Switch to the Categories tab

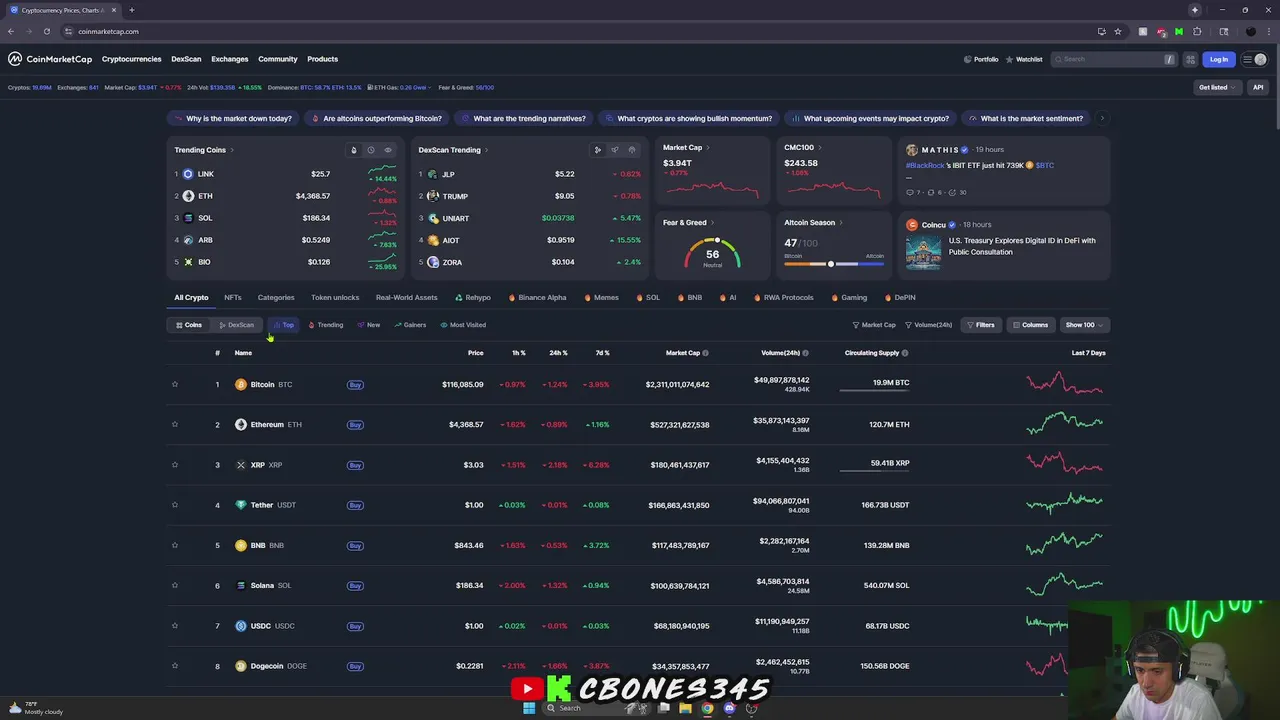click(276, 297)
